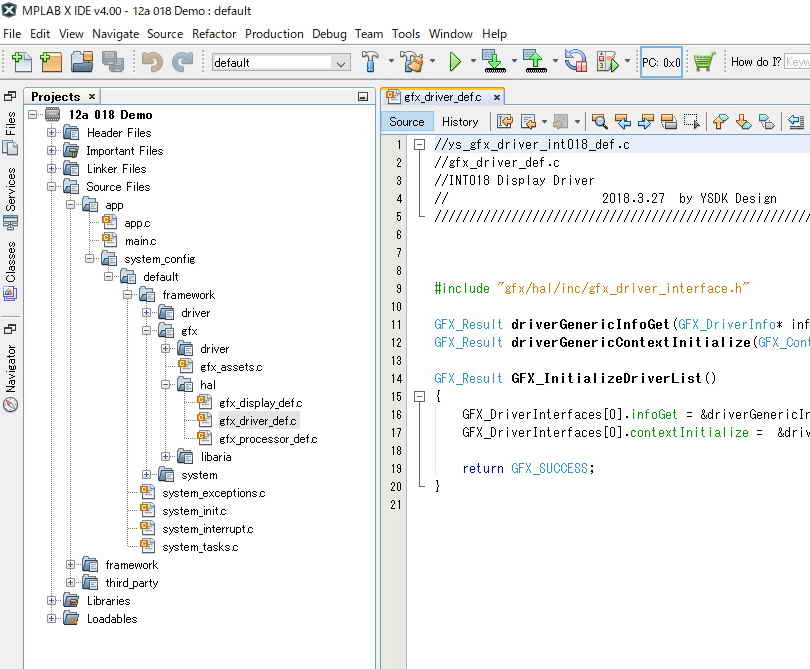Toggle Bookmark icon in editor toolbar
The width and height of the screenshot is (810, 669).
click(x=767, y=122)
